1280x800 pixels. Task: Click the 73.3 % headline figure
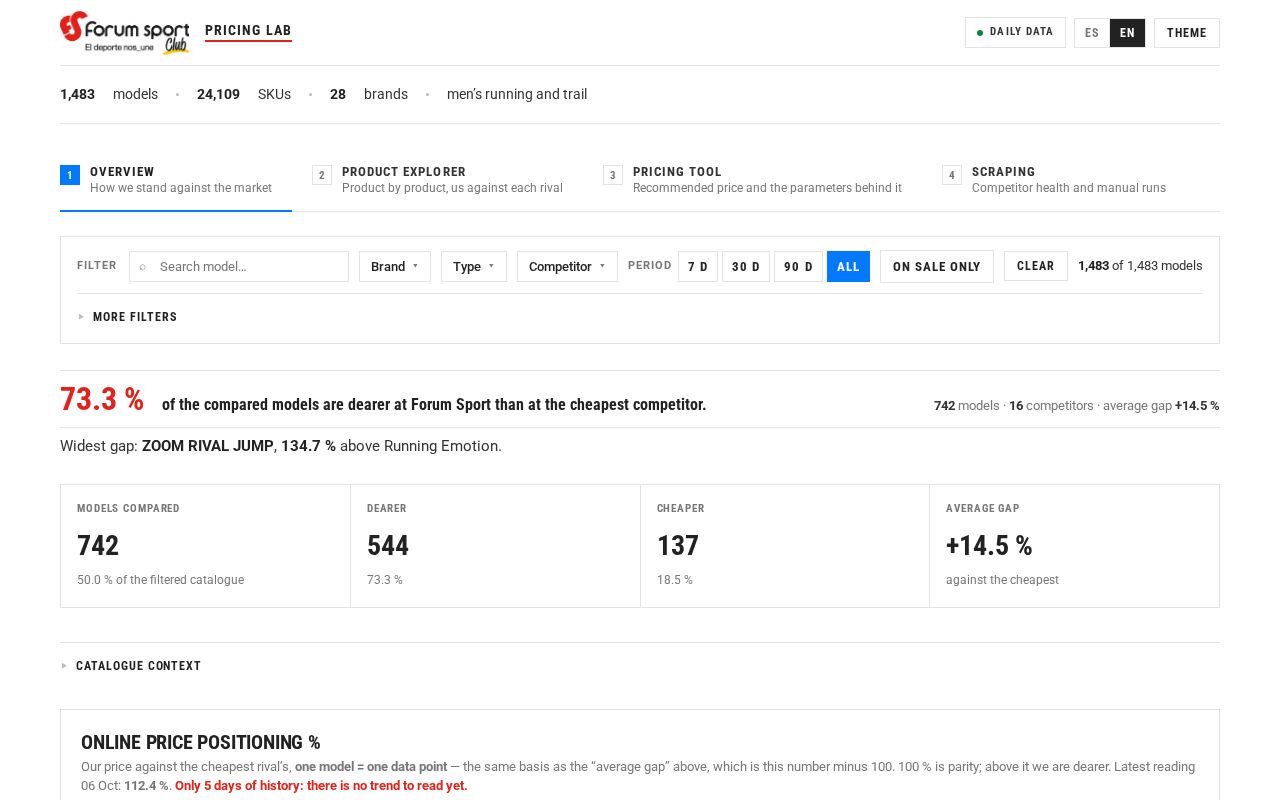102,400
